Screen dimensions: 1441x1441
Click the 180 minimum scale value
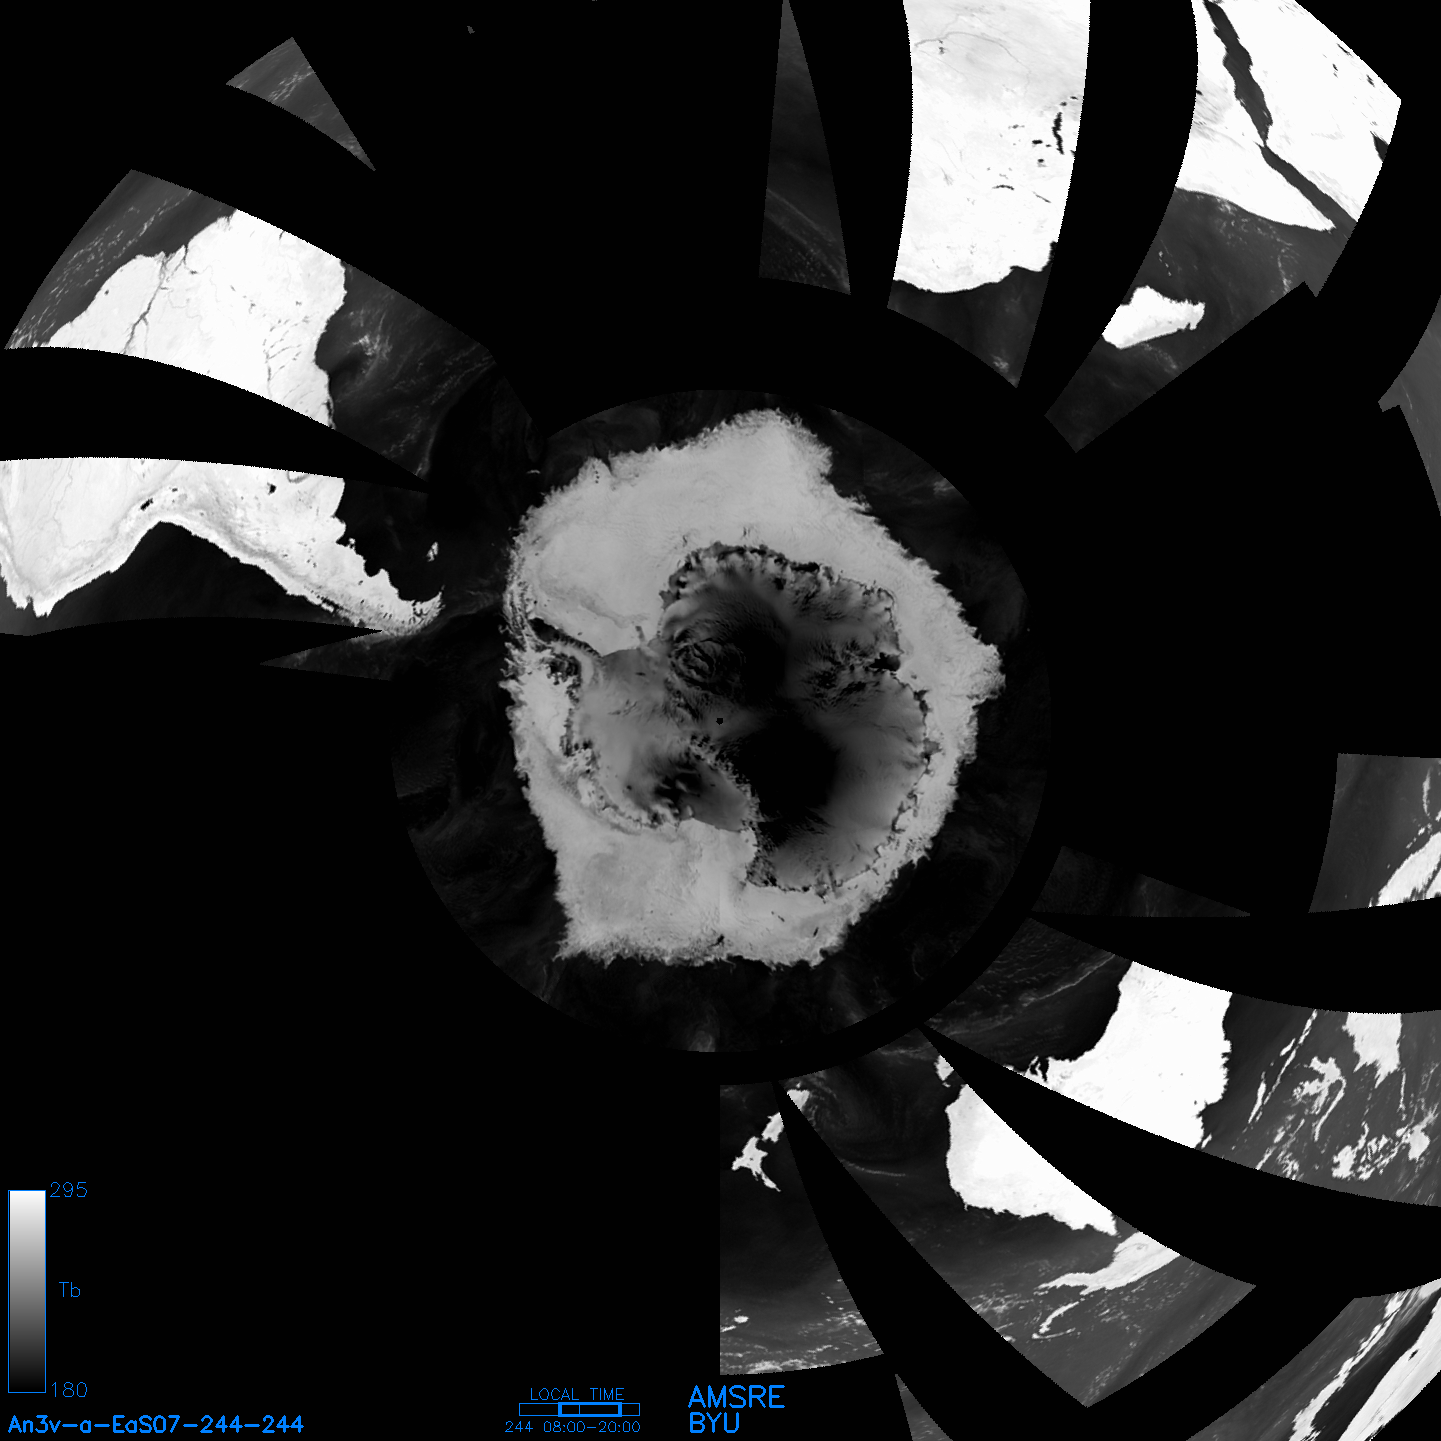coord(69,1390)
